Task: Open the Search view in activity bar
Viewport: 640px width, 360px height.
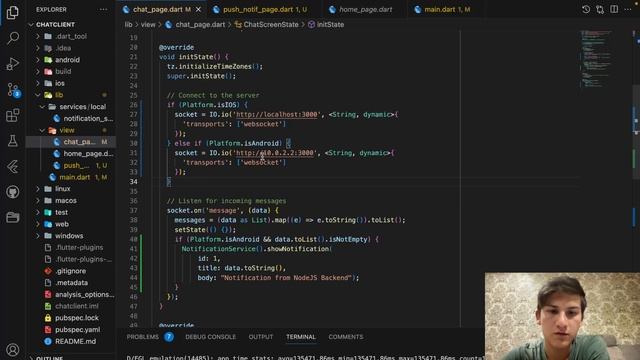Action: (13, 38)
